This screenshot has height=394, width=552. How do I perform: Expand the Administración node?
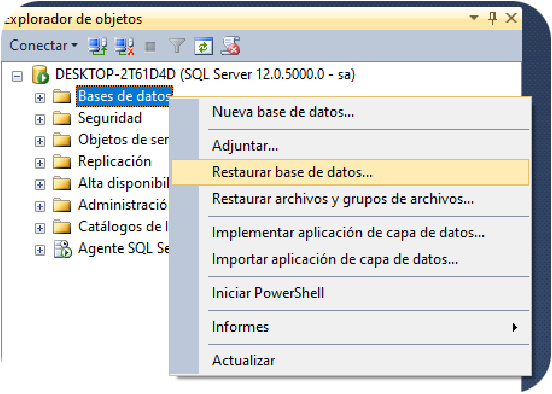click(40, 206)
